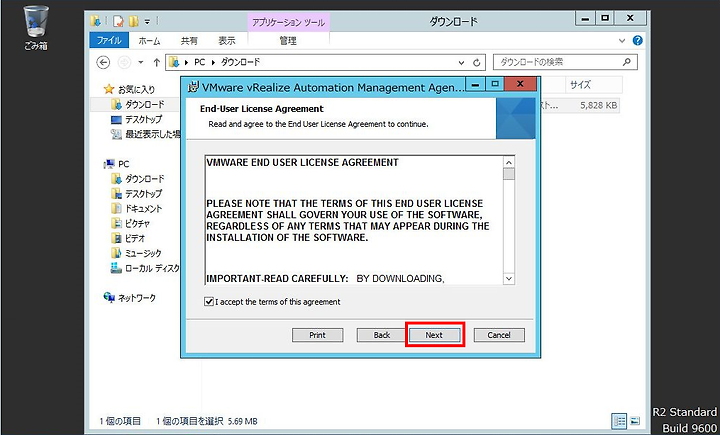Click the Back button in the installer
720x435 pixels.
pyautogui.click(x=382, y=335)
